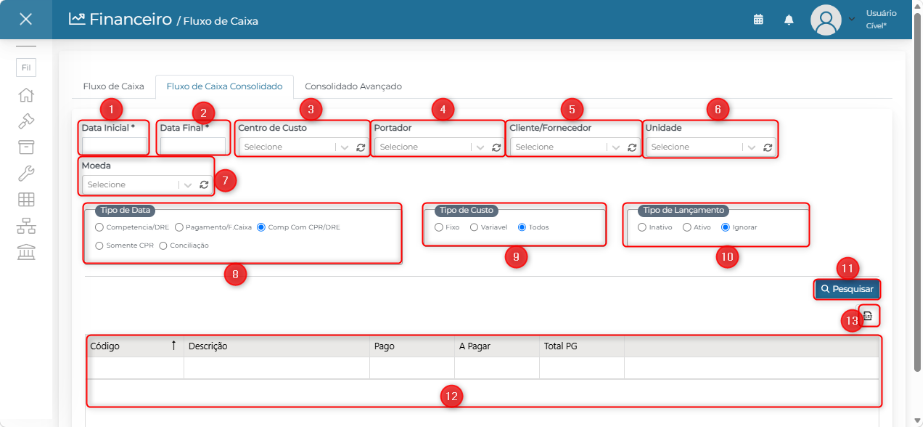Viewport: 924px width, 427px height.
Task: Focus the Data Final field
Action: click(x=193, y=145)
